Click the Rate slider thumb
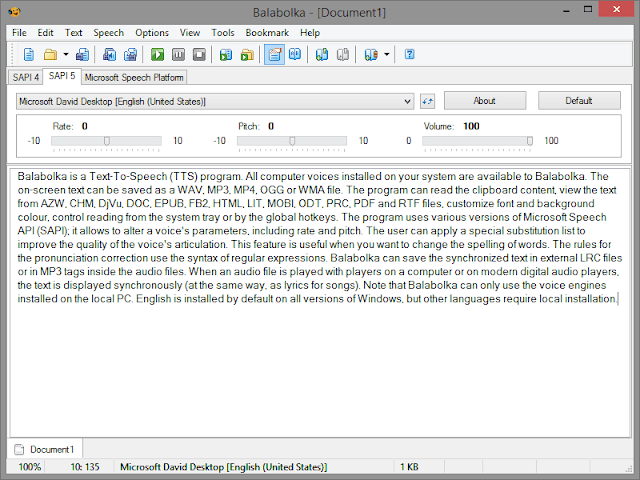 coord(107,141)
